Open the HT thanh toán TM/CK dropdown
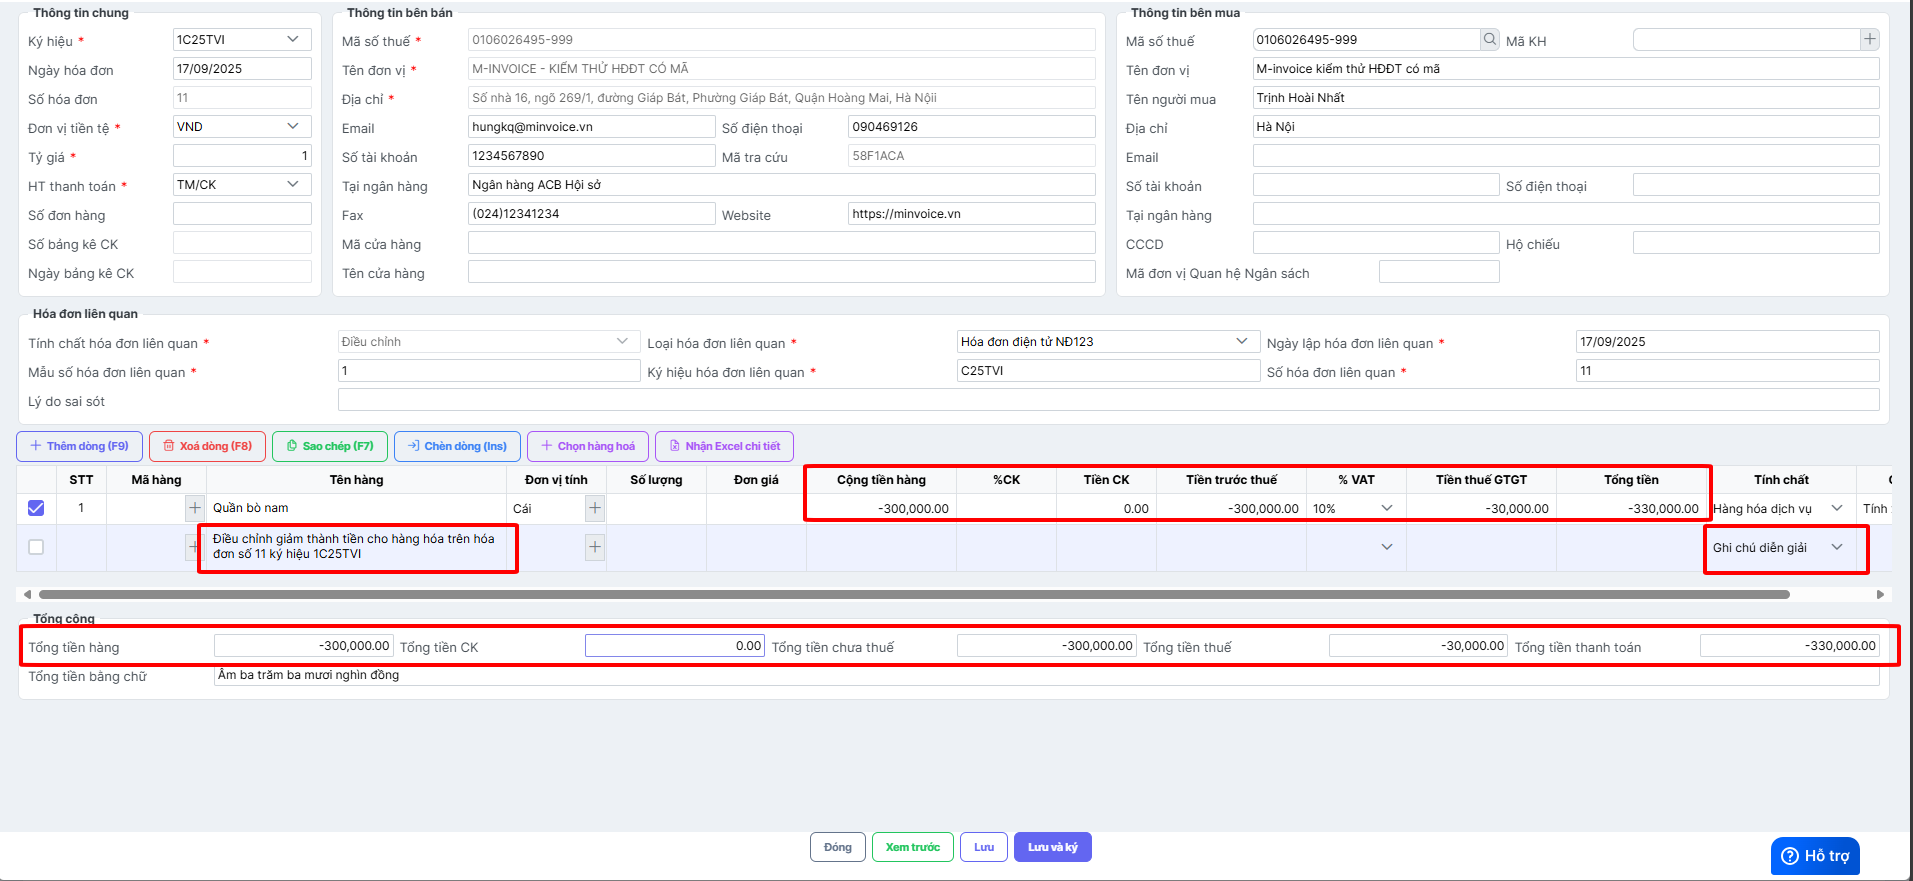1913x881 pixels. pyautogui.click(x=242, y=185)
